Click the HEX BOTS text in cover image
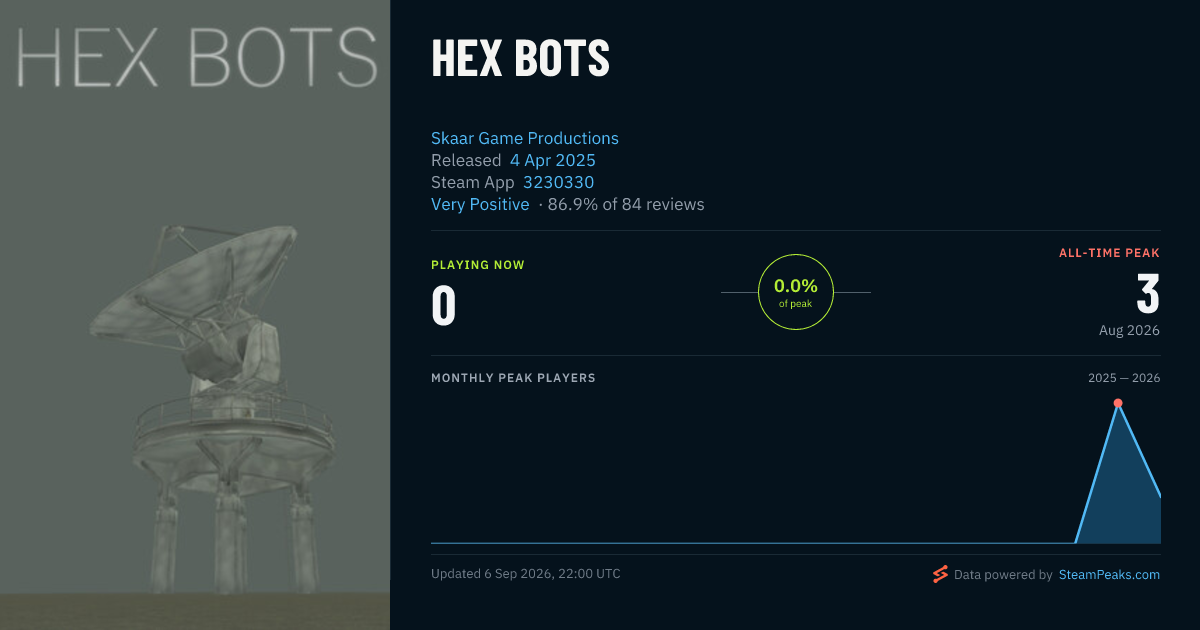This screenshot has width=1200, height=630. click(x=197, y=57)
